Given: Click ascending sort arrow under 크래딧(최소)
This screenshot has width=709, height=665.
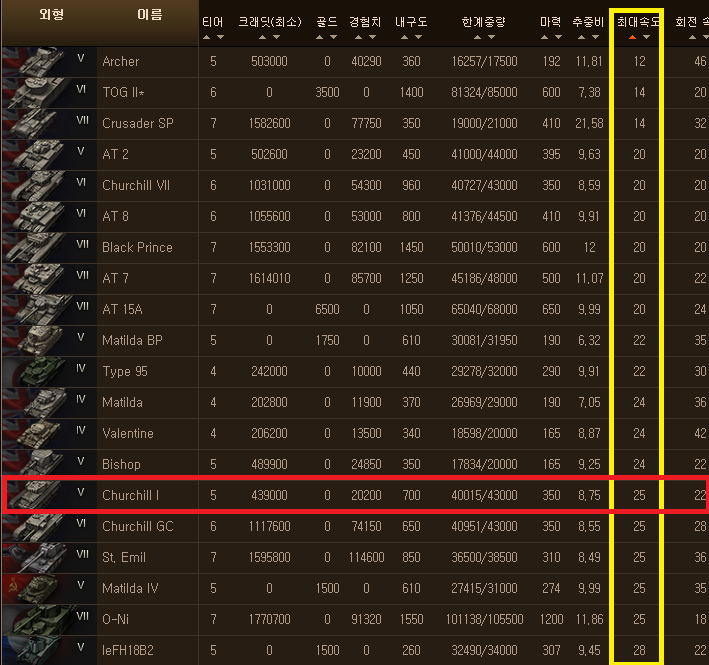Looking at the screenshot, I should pos(262,37).
